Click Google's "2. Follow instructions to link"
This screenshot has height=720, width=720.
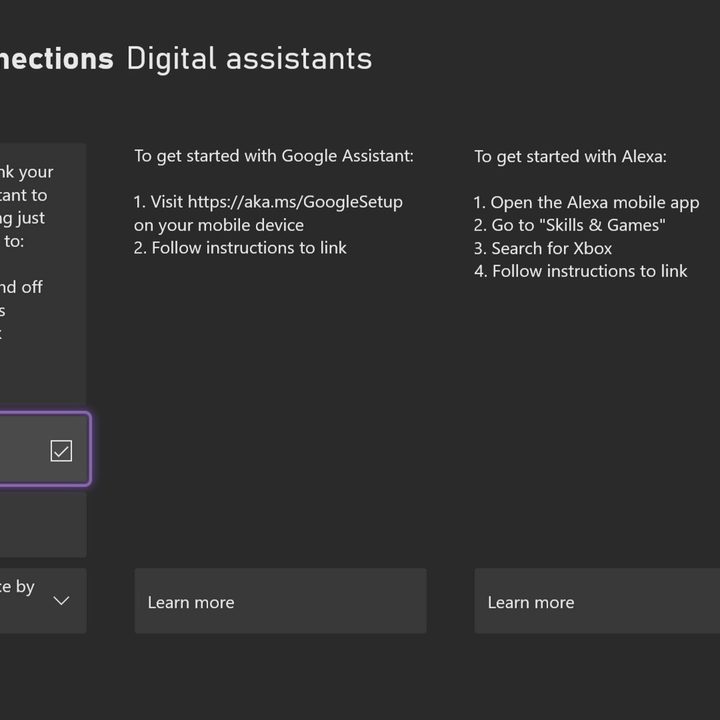240,248
